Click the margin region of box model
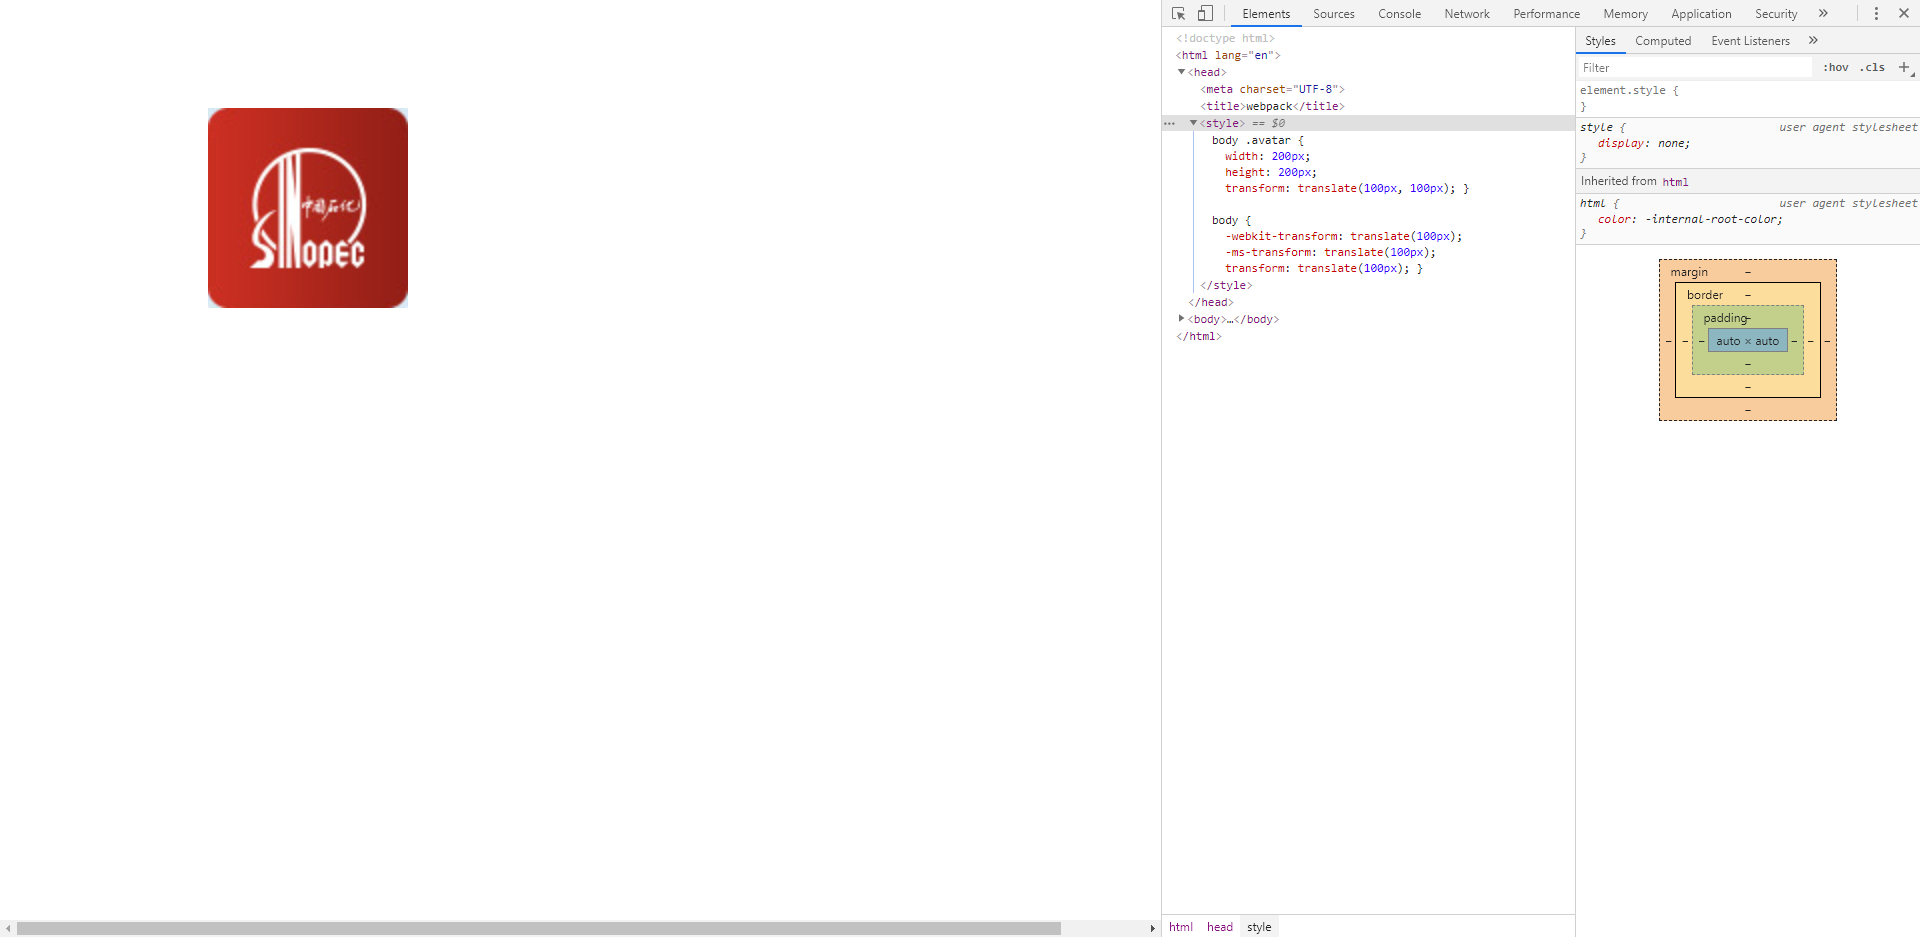1920x937 pixels. pos(1689,272)
